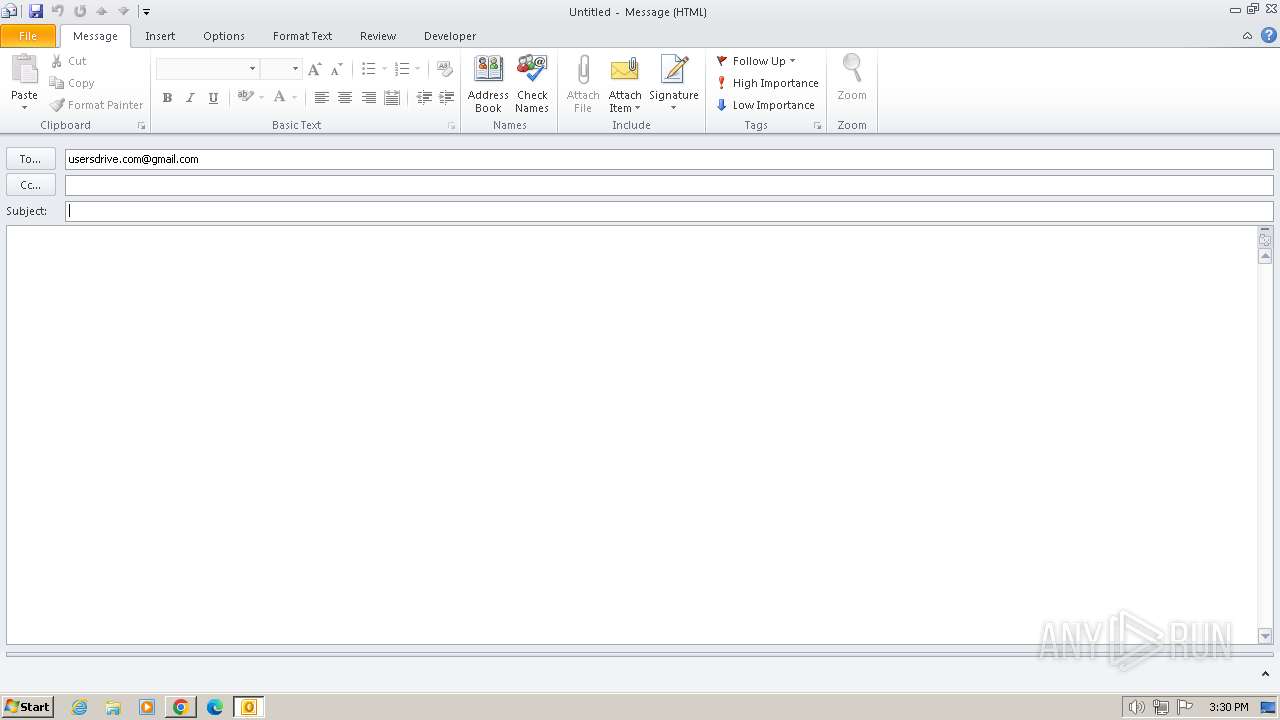Toggle Align Text Right
Image resolution: width=1280 pixels, height=720 pixels.
[x=368, y=98]
